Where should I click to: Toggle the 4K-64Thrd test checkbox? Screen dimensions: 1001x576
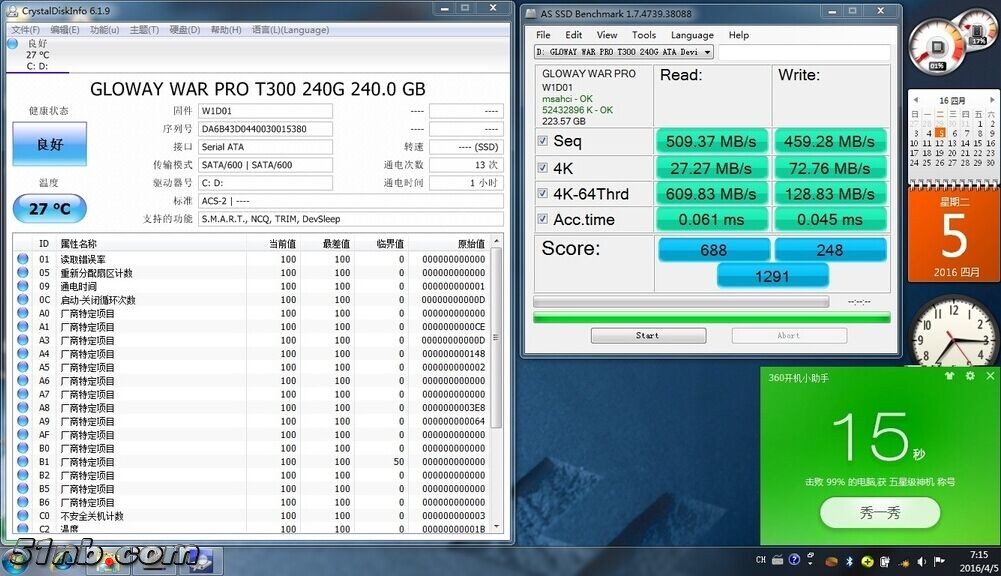(543, 194)
